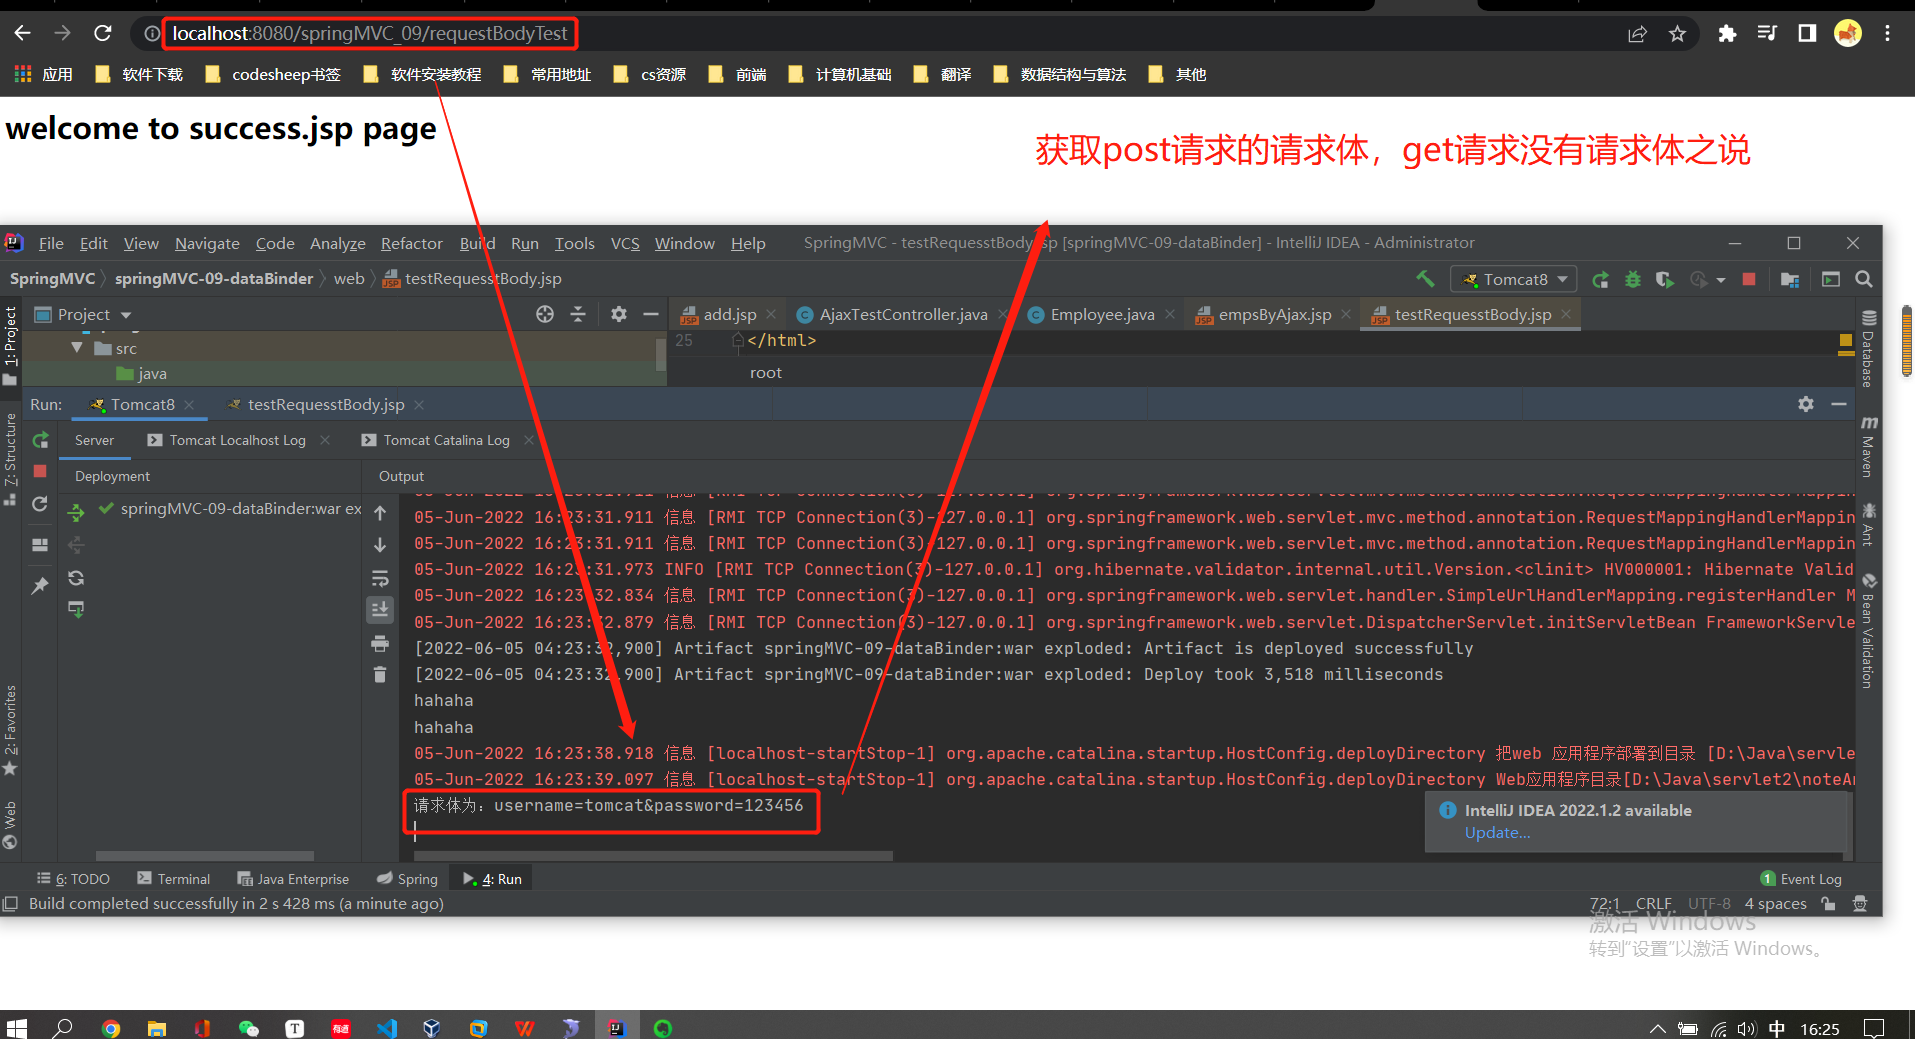Open the 应用 apps shortcut
This screenshot has height=1039, width=1915.
tap(43, 74)
